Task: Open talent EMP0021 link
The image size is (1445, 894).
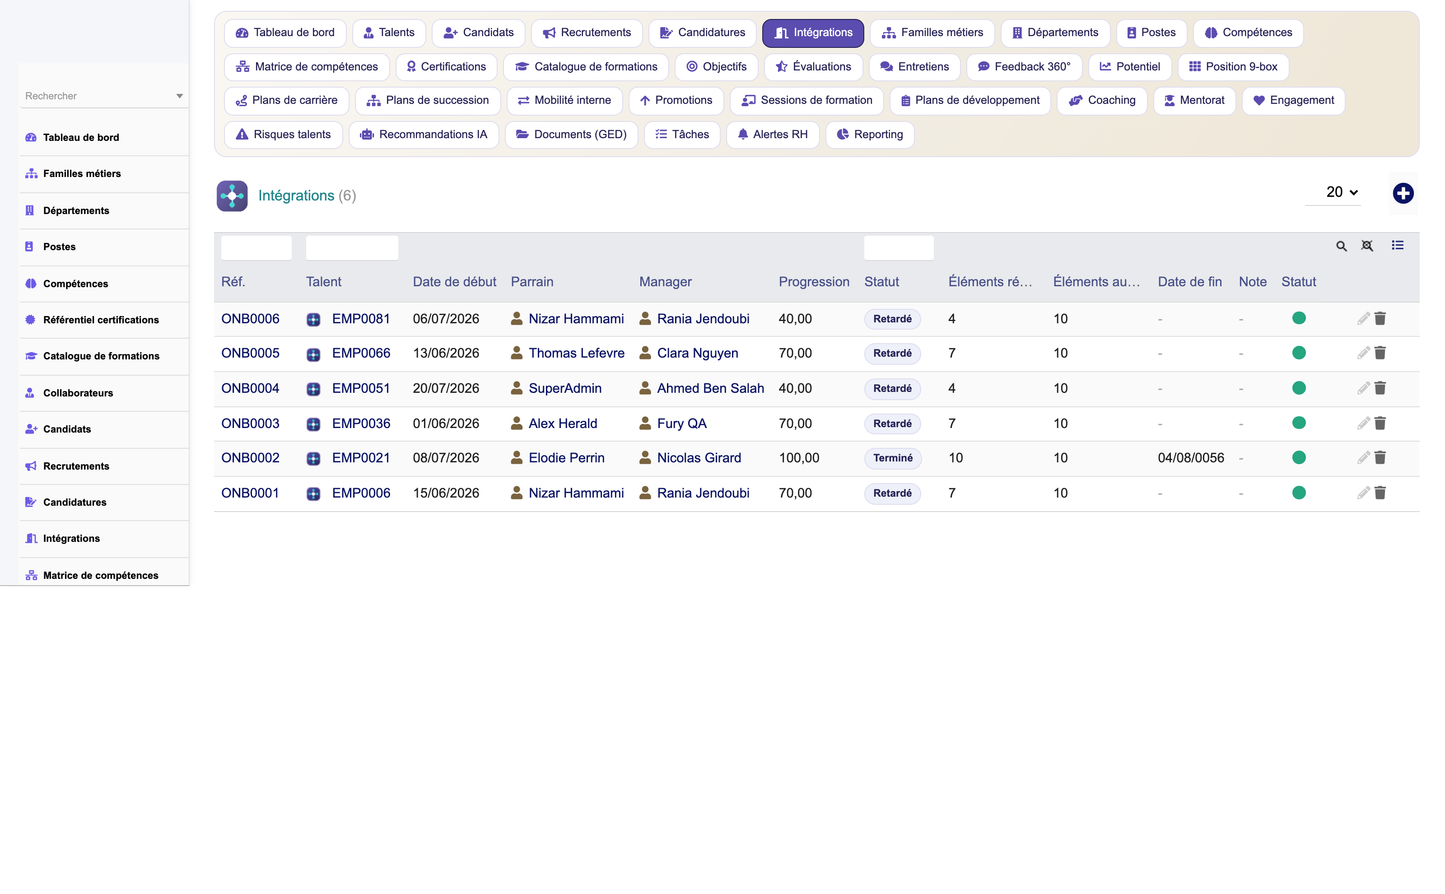Action: pos(361,458)
